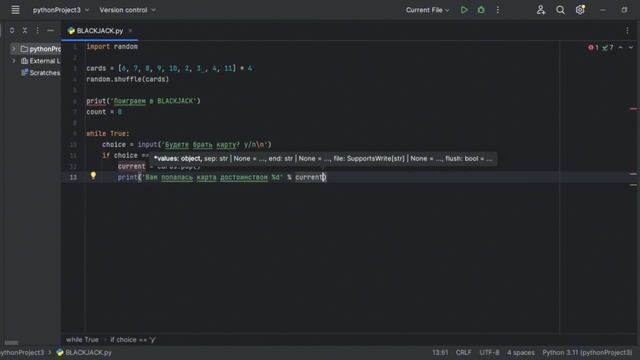This screenshot has width=640, height=360.
Task: Open the Version control dropdown
Action: coord(127,10)
